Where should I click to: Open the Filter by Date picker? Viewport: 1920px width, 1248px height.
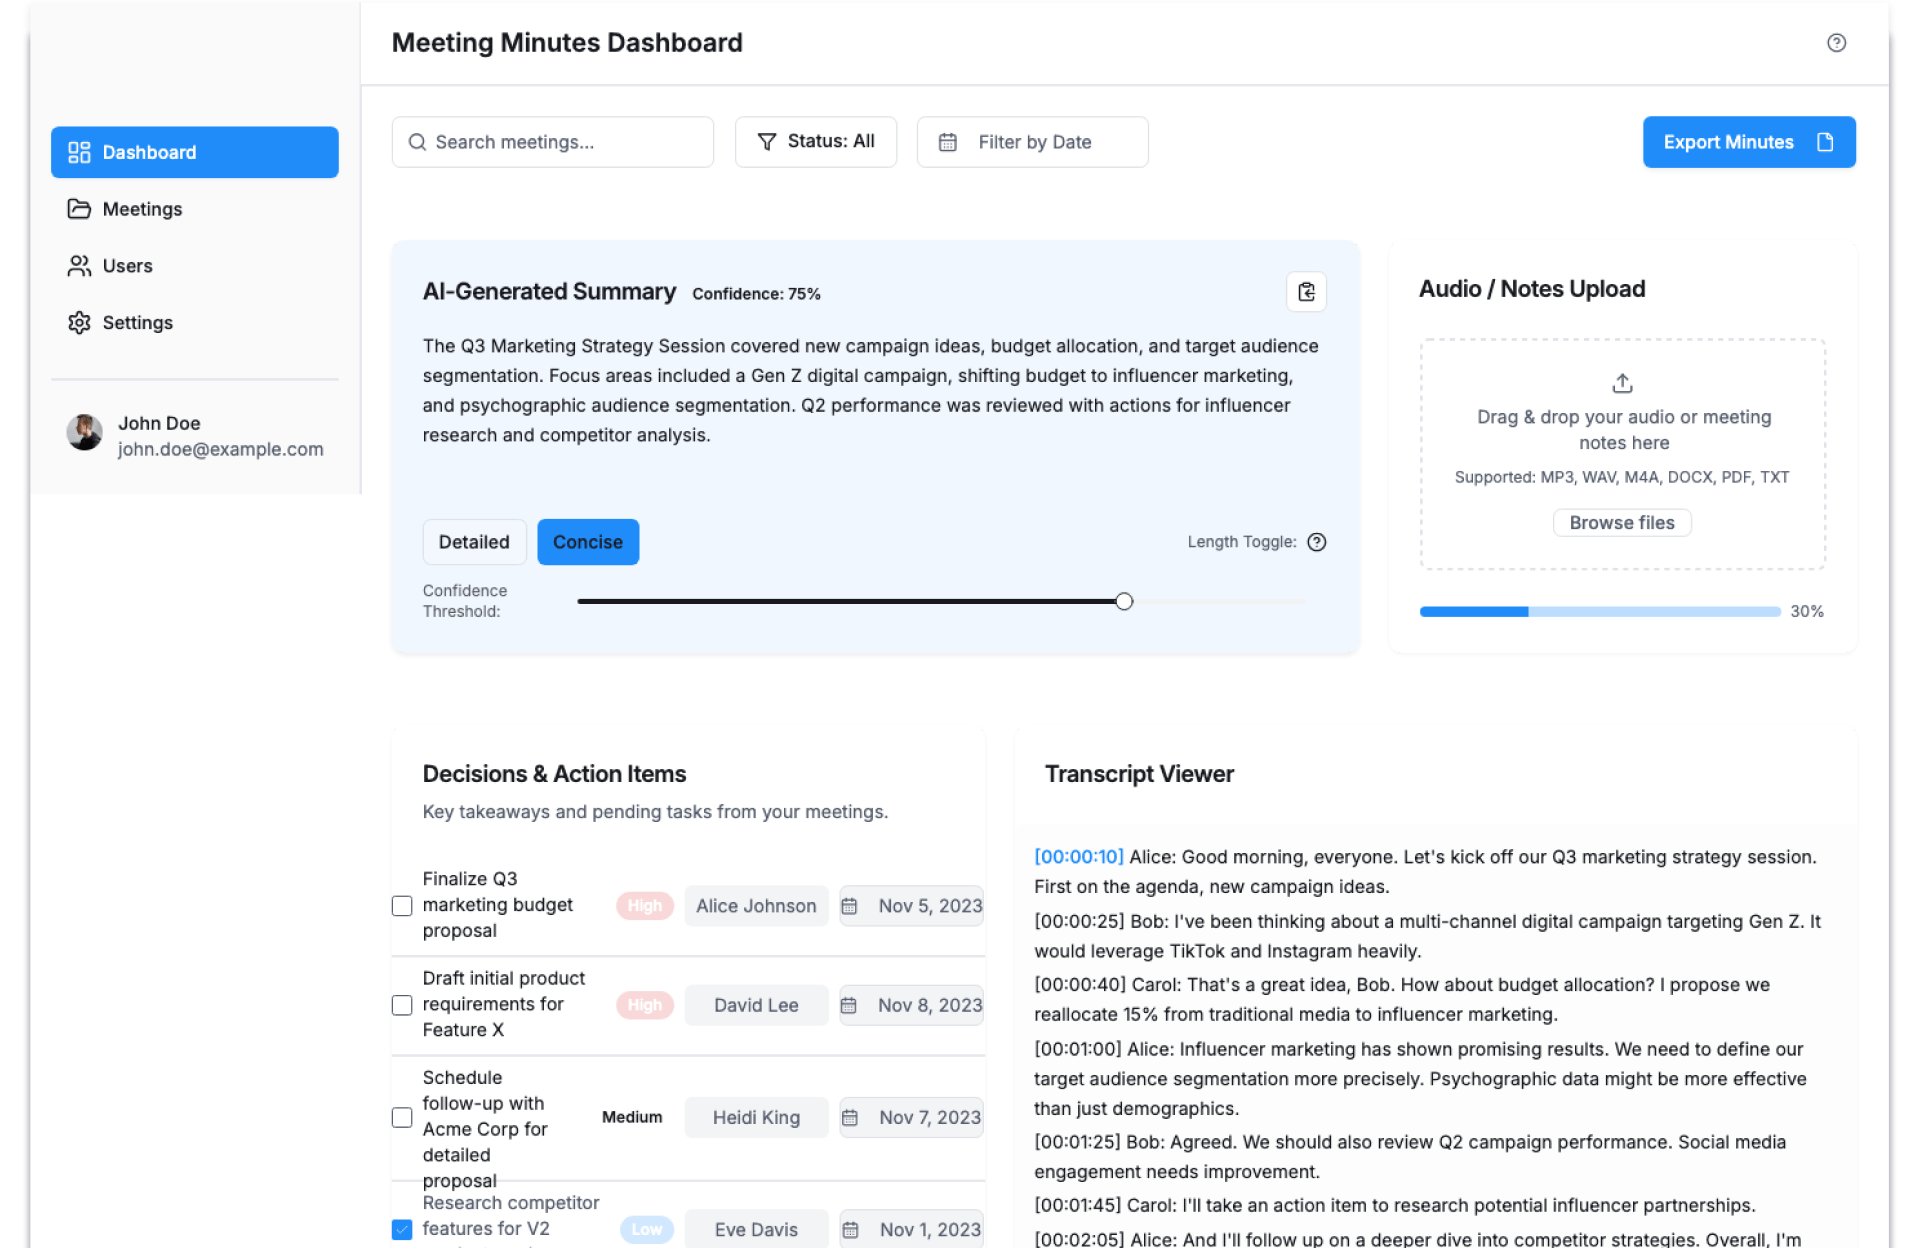pos(1032,142)
